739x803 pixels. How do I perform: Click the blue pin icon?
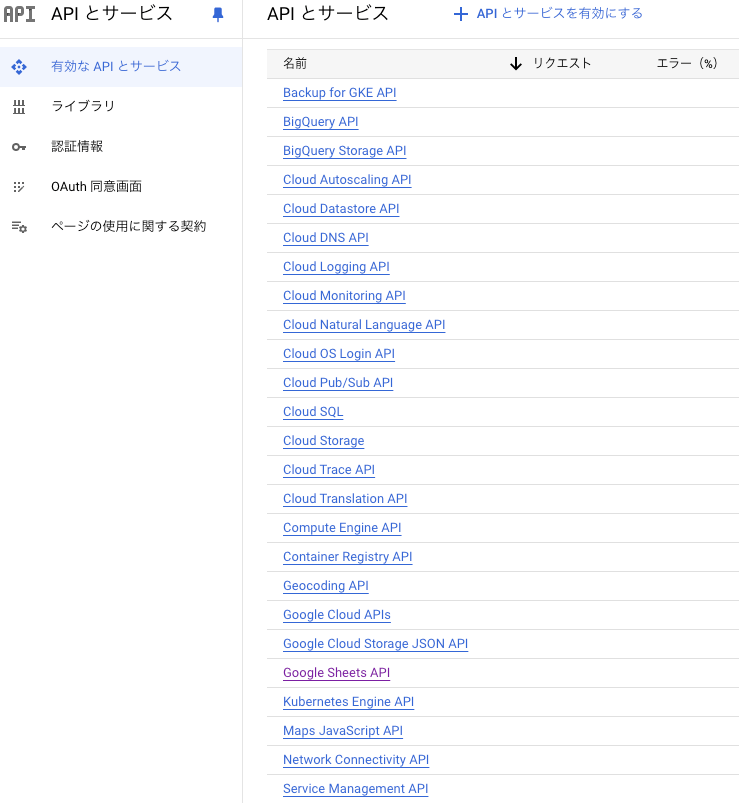click(218, 14)
